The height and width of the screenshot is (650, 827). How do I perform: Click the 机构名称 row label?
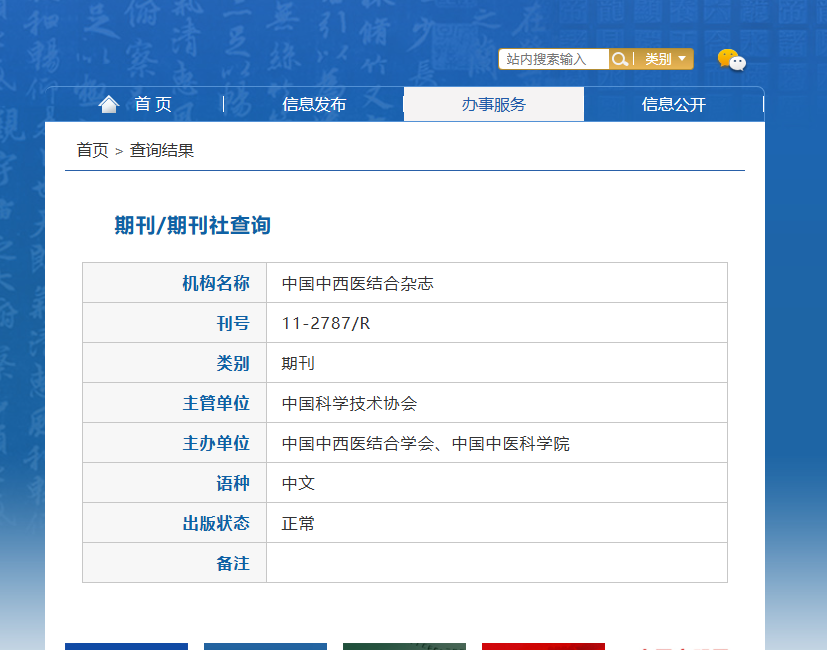click(x=216, y=283)
